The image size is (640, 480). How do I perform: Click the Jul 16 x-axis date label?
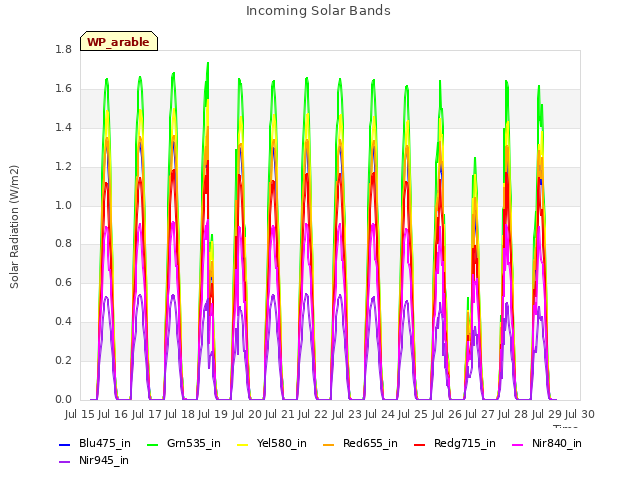pos(113,415)
